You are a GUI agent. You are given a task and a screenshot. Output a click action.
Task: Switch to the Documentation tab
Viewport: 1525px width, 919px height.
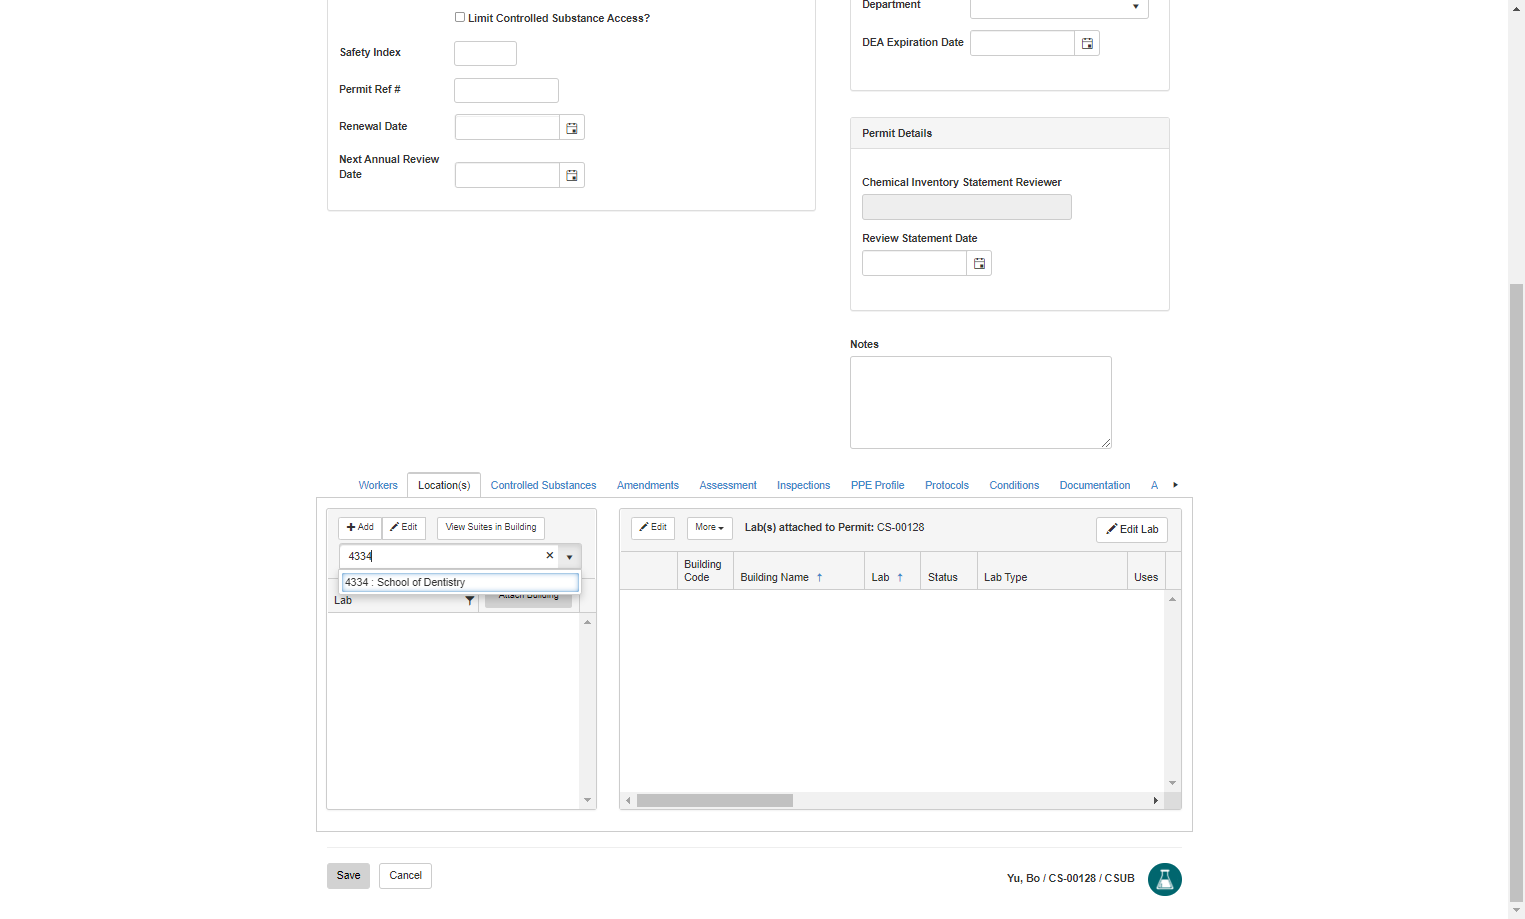1095,485
